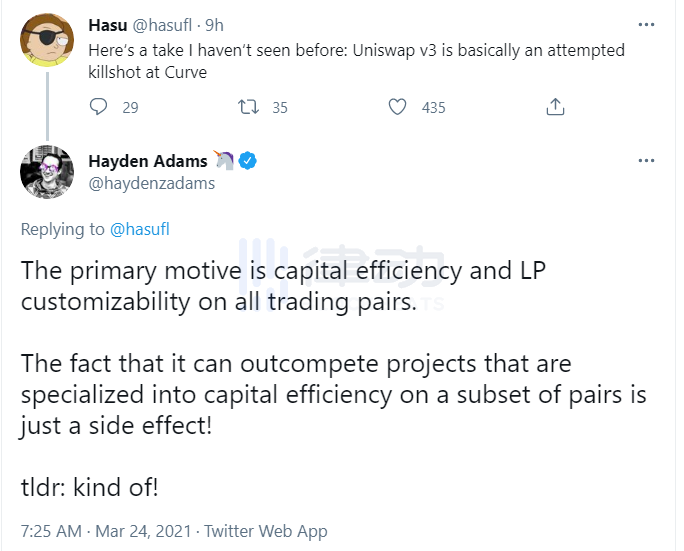Click the 435 likes count
Image resolution: width=684 pixels, height=551 pixels.
click(433, 107)
